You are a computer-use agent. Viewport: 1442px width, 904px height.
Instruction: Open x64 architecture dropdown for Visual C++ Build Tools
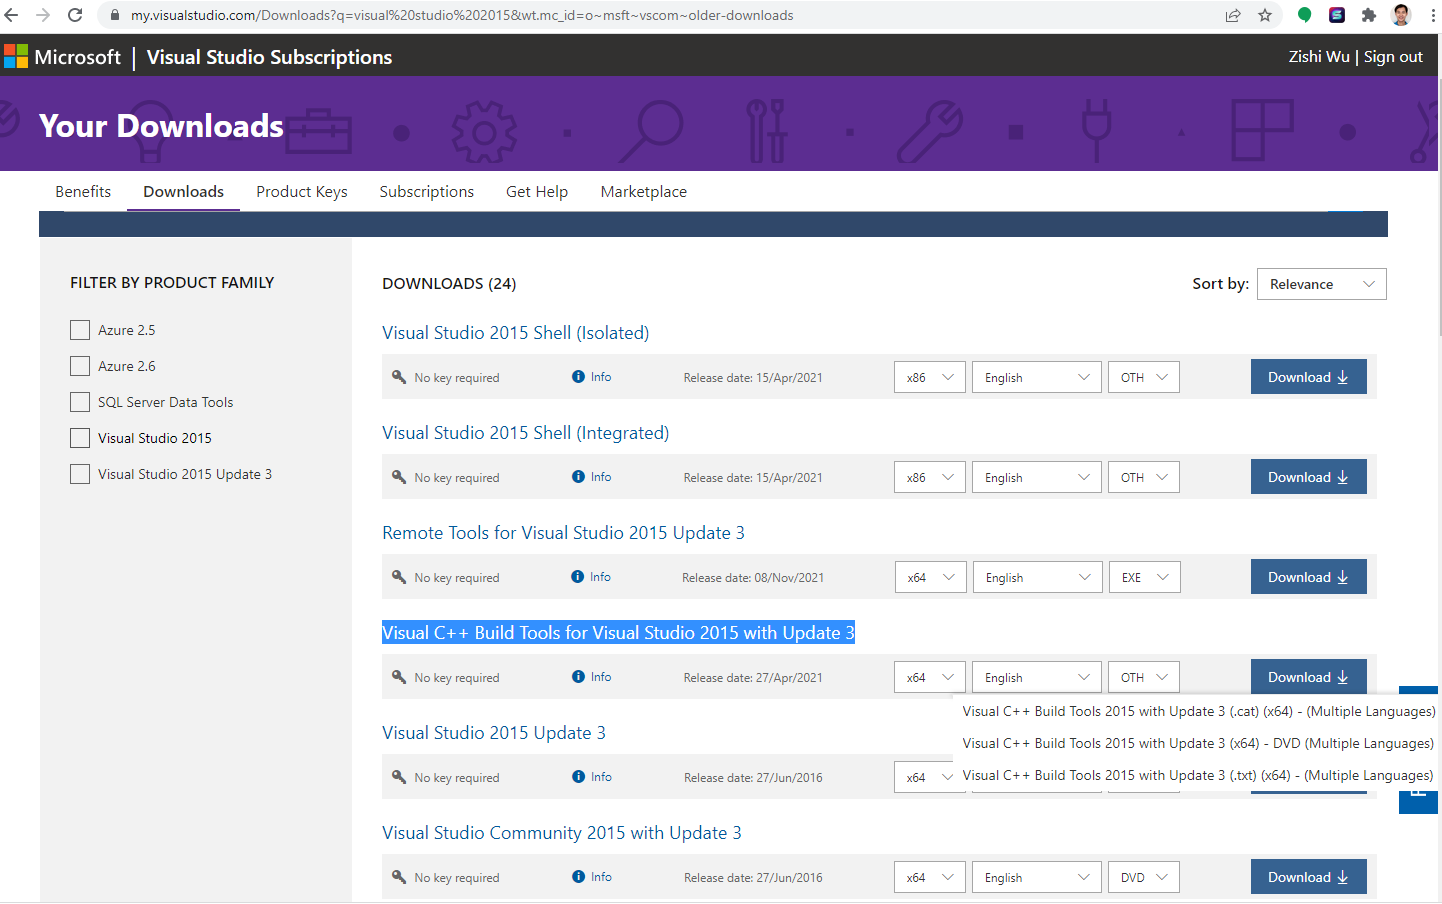point(930,677)
